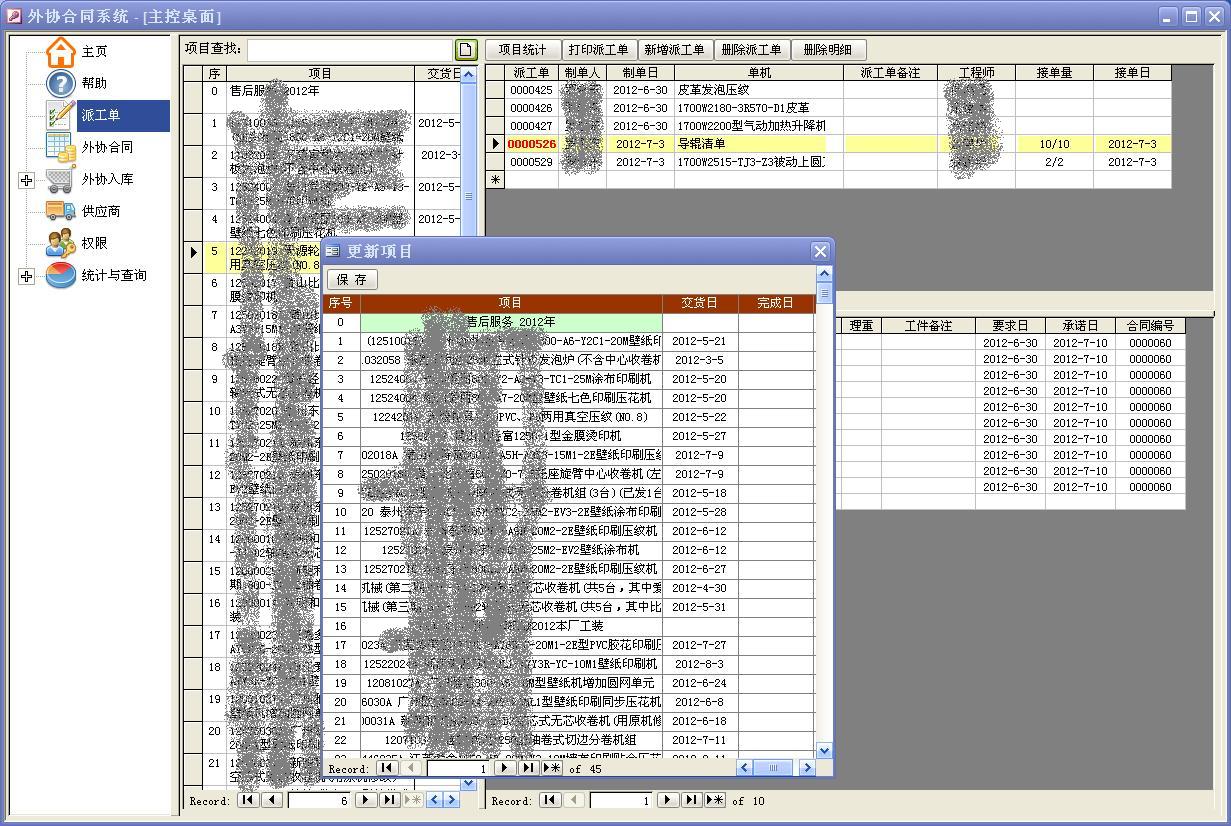The width and height of the screenshot is (1231, 826).
Task: Click 更新项目 vertical scrollbar down arrow
Action: [824, 750]
